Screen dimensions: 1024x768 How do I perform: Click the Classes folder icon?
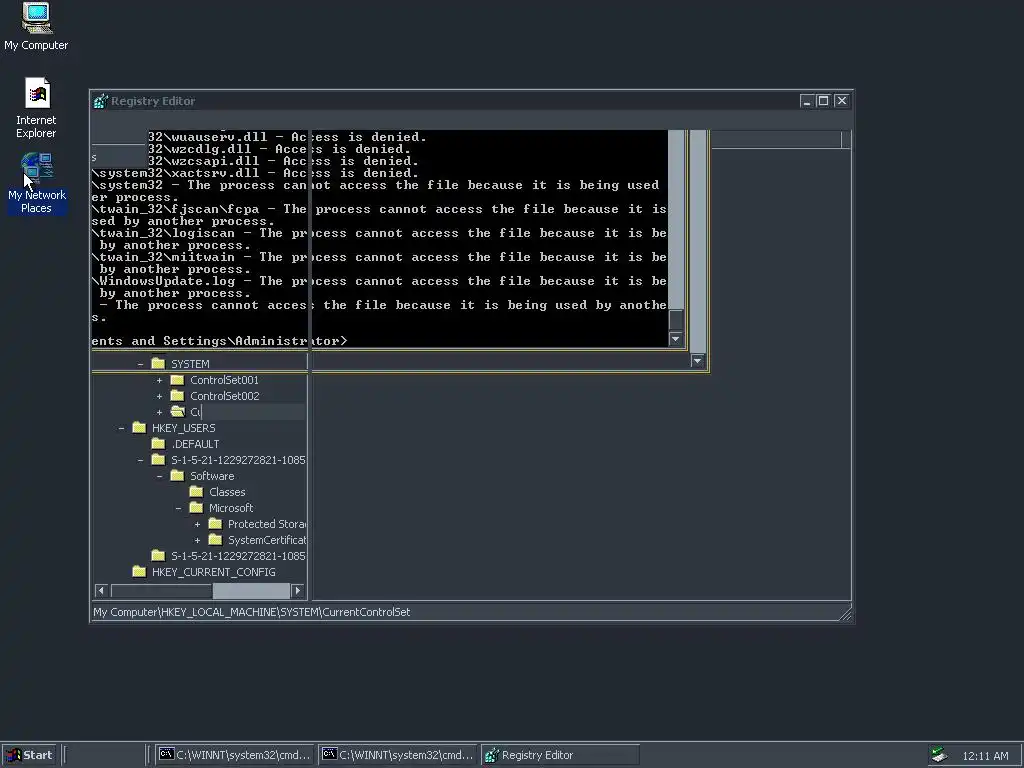196,492
